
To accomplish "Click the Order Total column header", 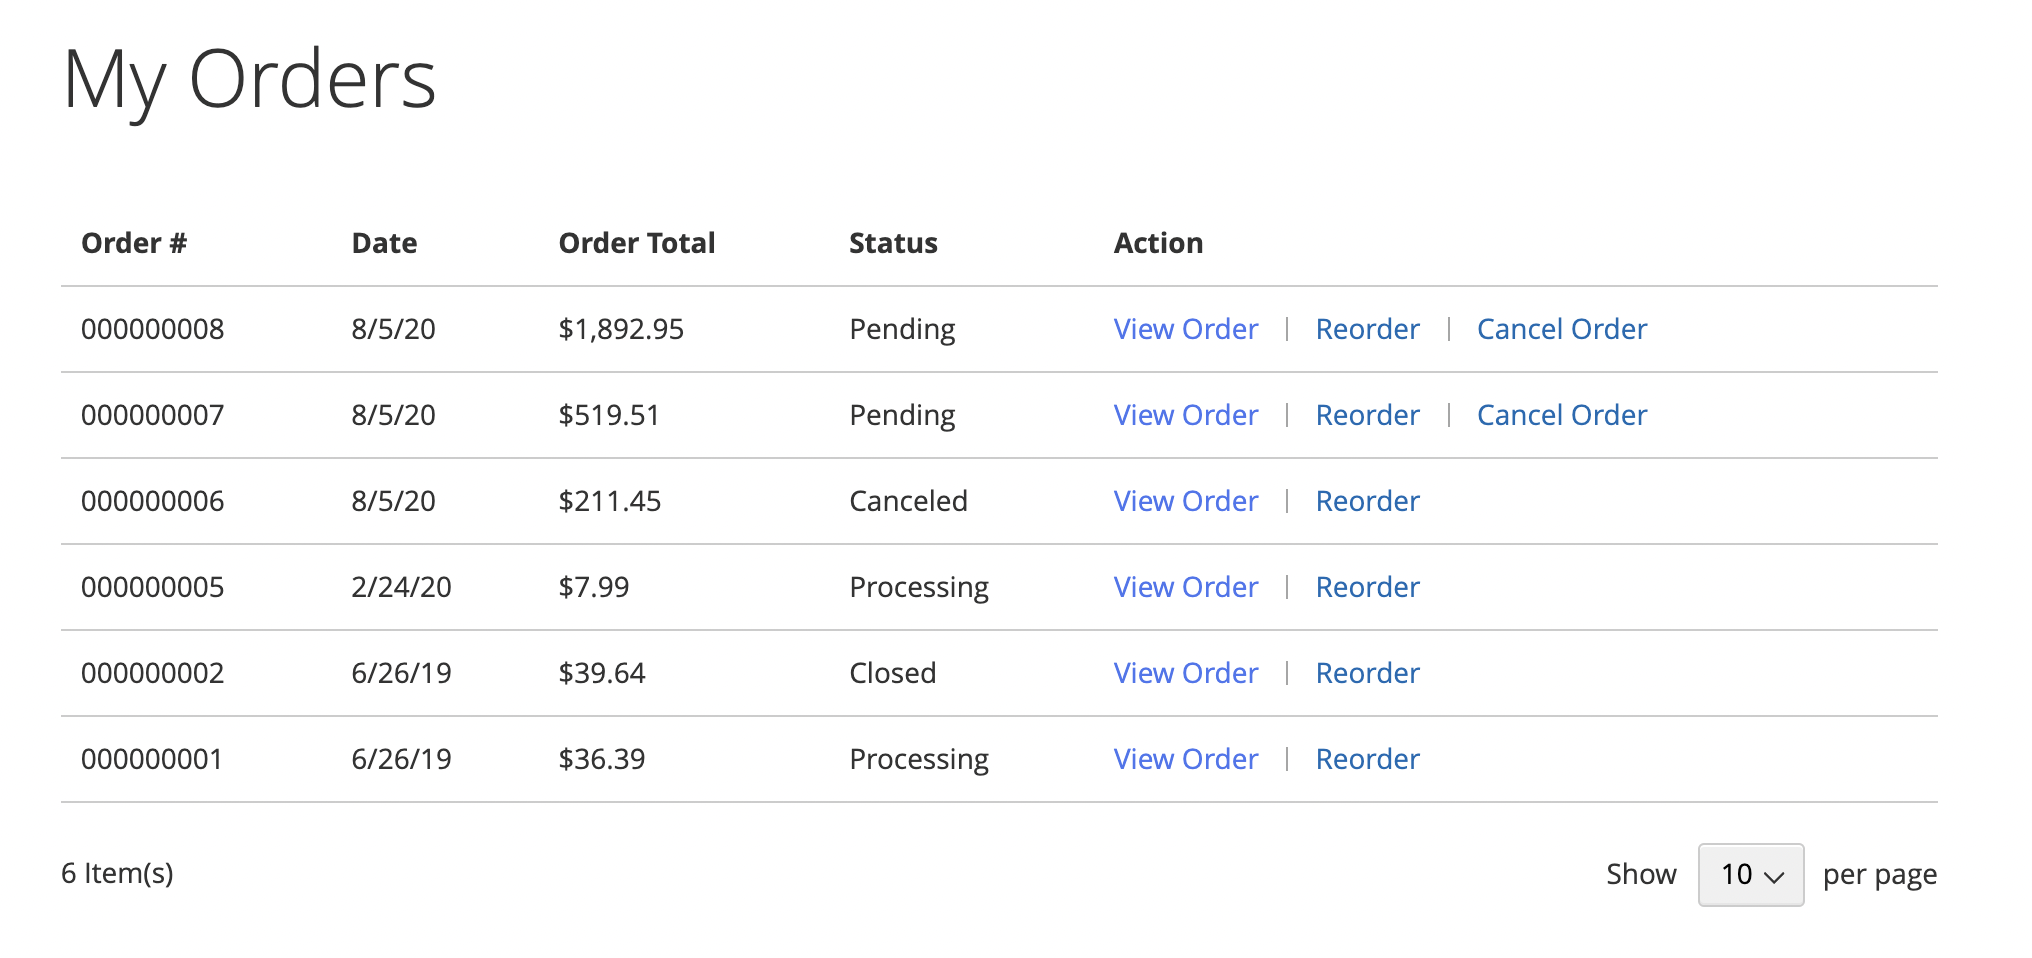I will coord(636,243).
